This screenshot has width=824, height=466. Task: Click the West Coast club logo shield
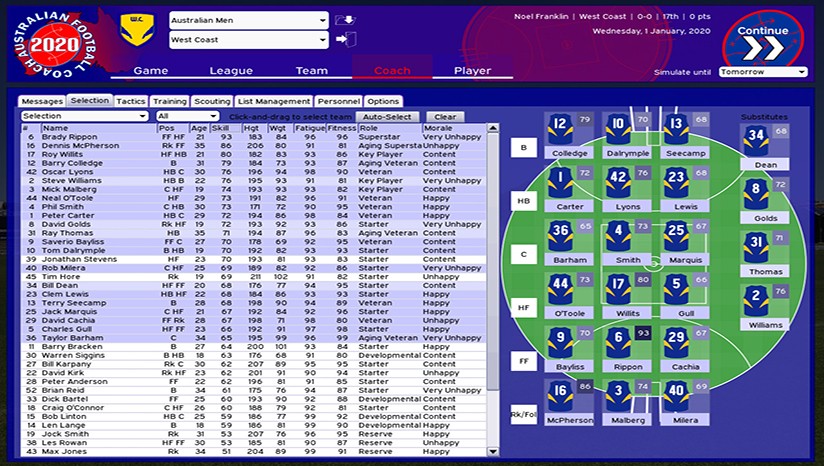click(137, 29)
